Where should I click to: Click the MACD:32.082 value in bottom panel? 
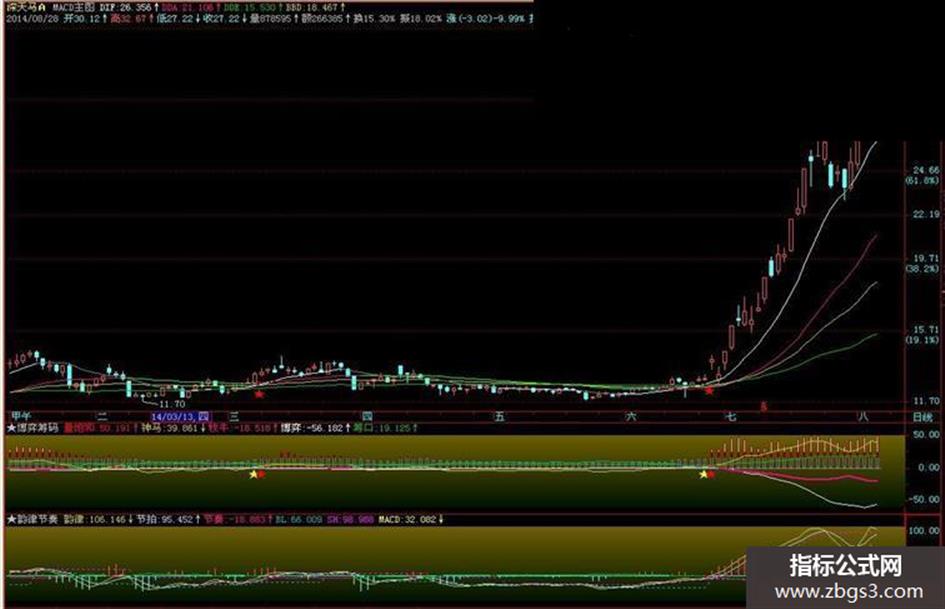click(410, 519)
